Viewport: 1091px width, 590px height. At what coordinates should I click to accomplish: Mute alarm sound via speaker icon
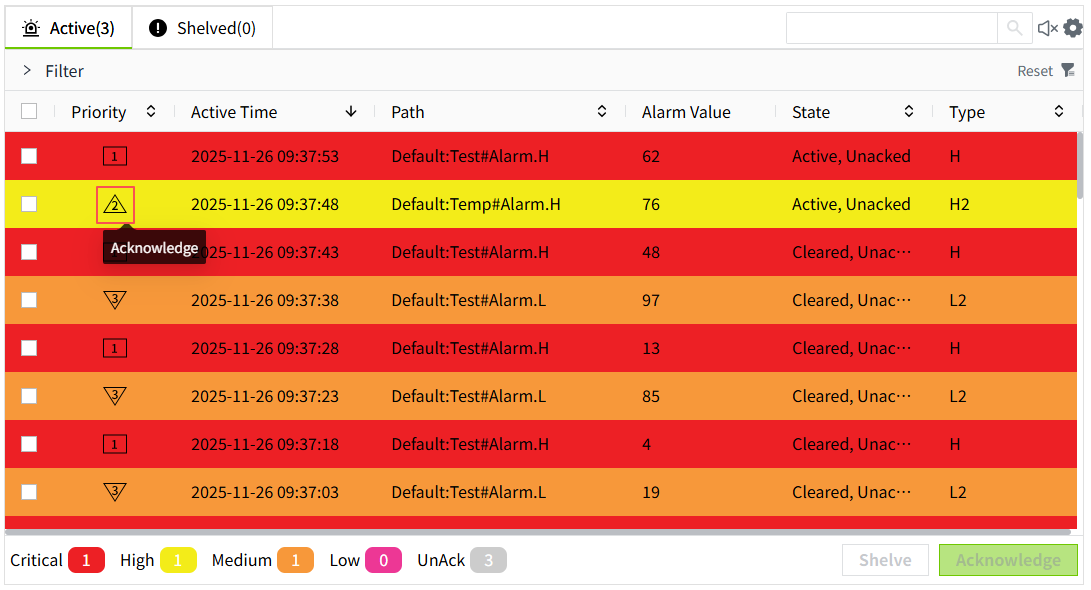pos(1047,28)
